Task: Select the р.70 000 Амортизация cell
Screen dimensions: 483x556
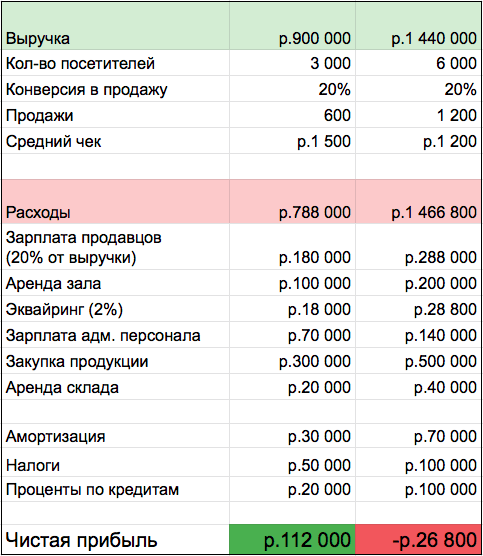Action: (x=418, y=436)
